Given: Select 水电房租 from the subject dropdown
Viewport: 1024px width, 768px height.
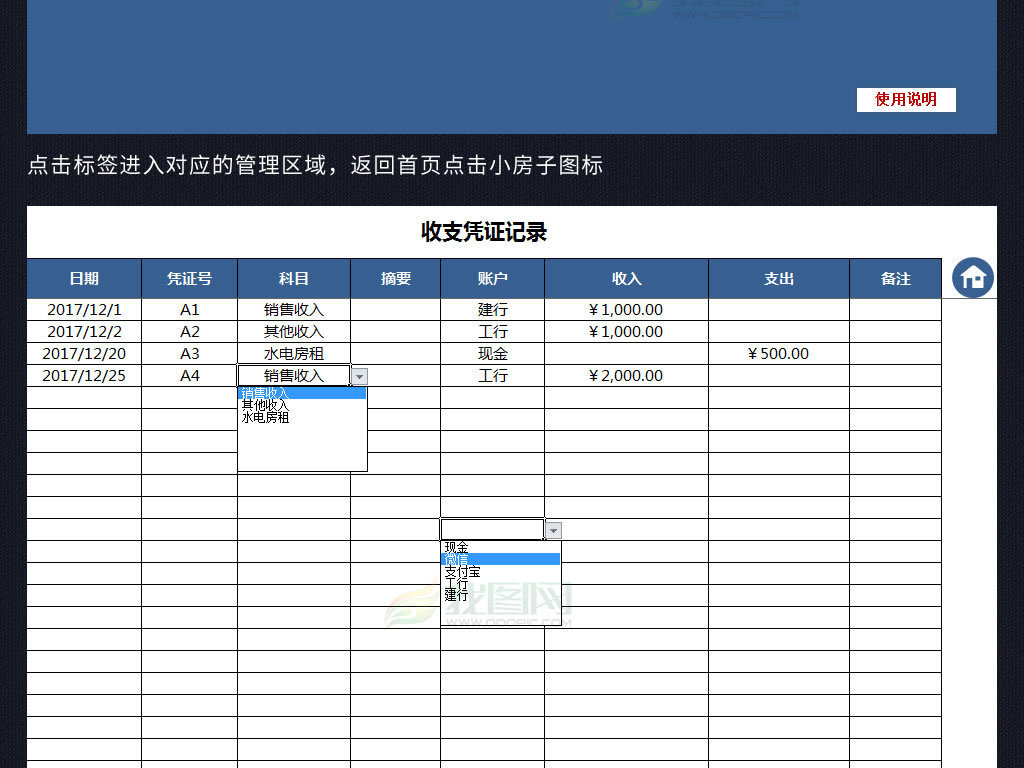Looking at the screenshot, I should coord(267,417).
